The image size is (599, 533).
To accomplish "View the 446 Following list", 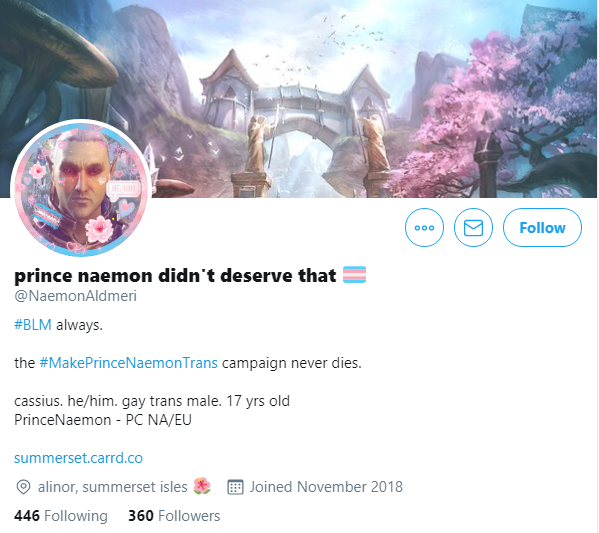I will (x=61, y=516).
